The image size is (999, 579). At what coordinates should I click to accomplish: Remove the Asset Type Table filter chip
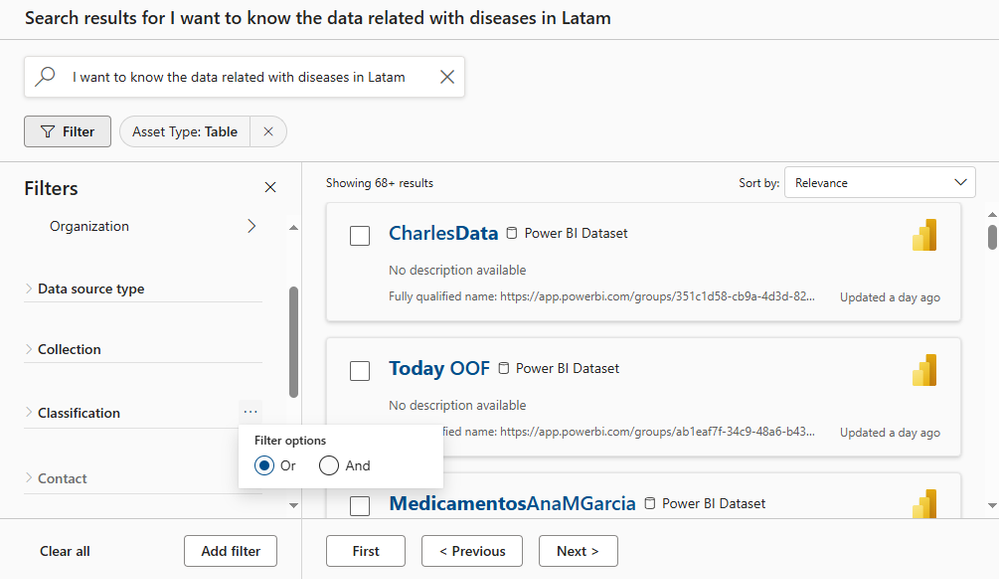click(x=268, y=131)
